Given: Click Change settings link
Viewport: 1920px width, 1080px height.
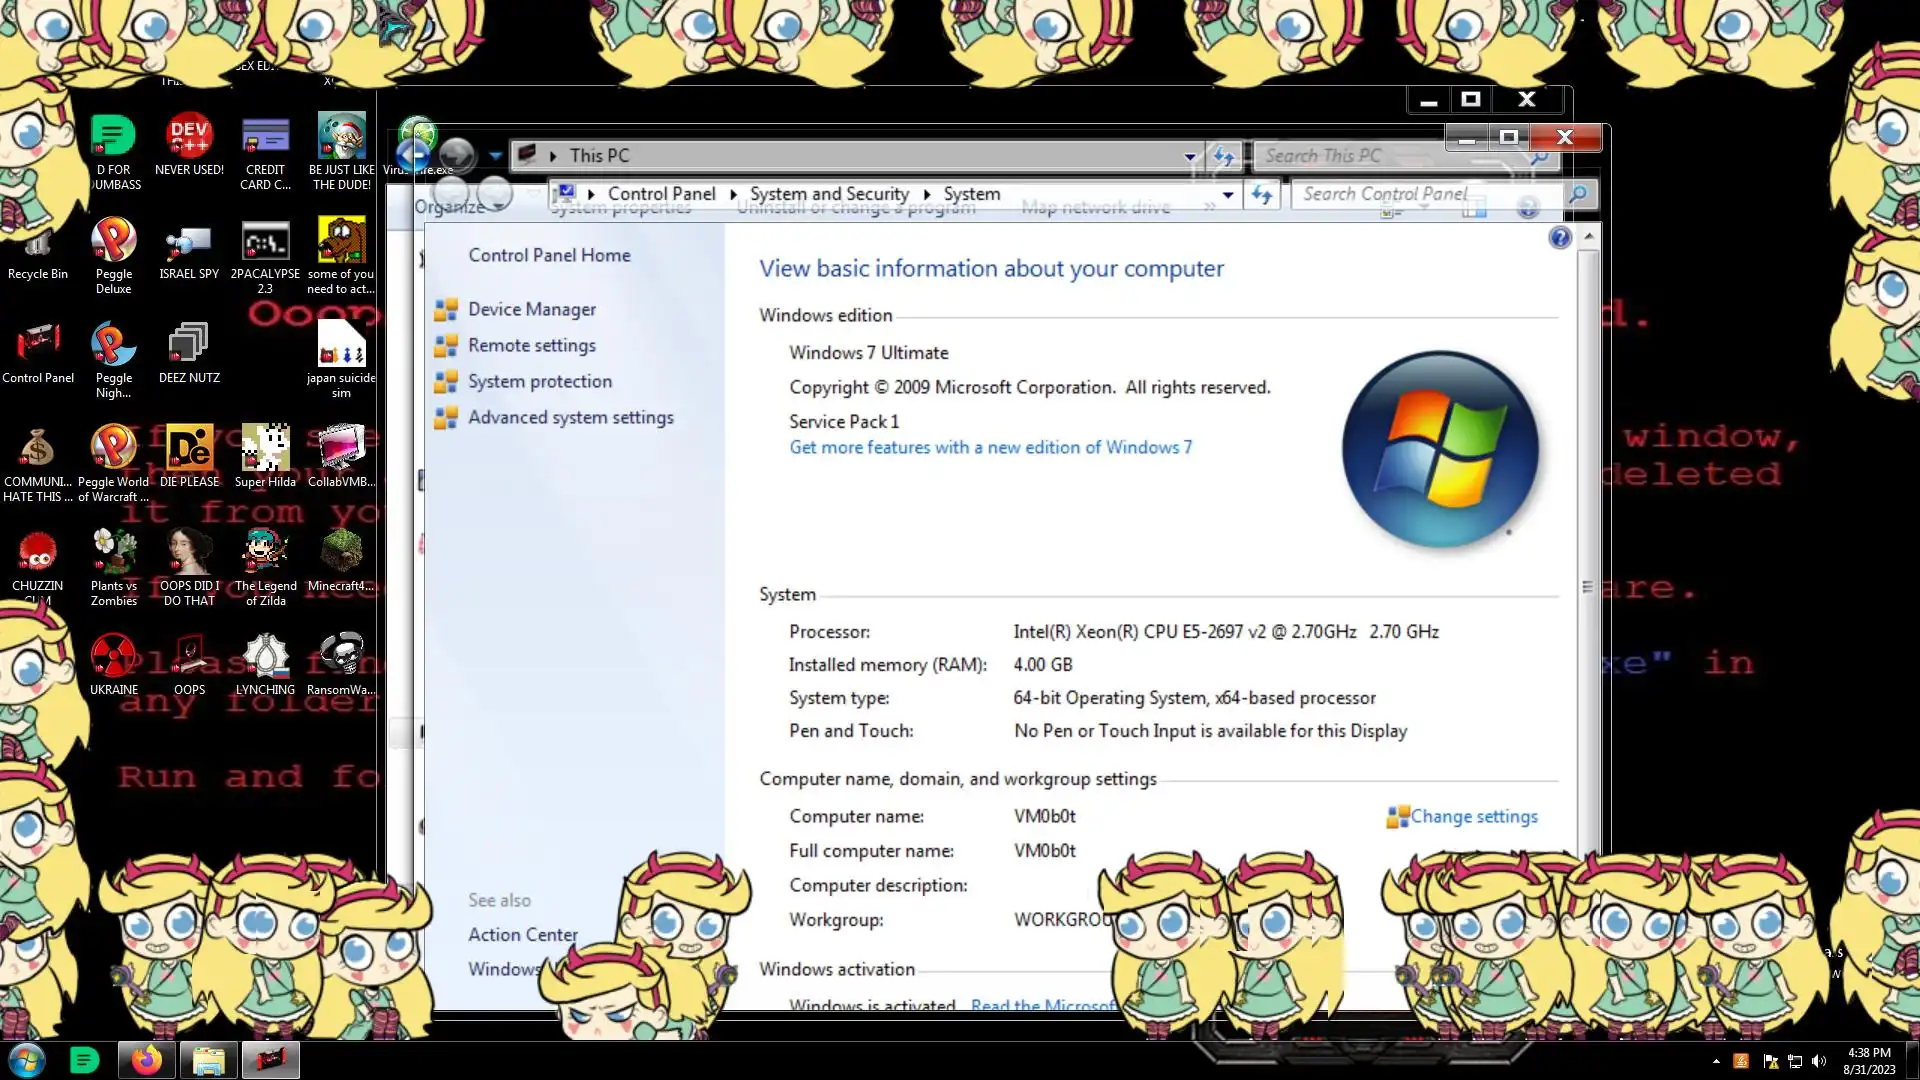Looking at the screenshot, I should click(1473, 816).
